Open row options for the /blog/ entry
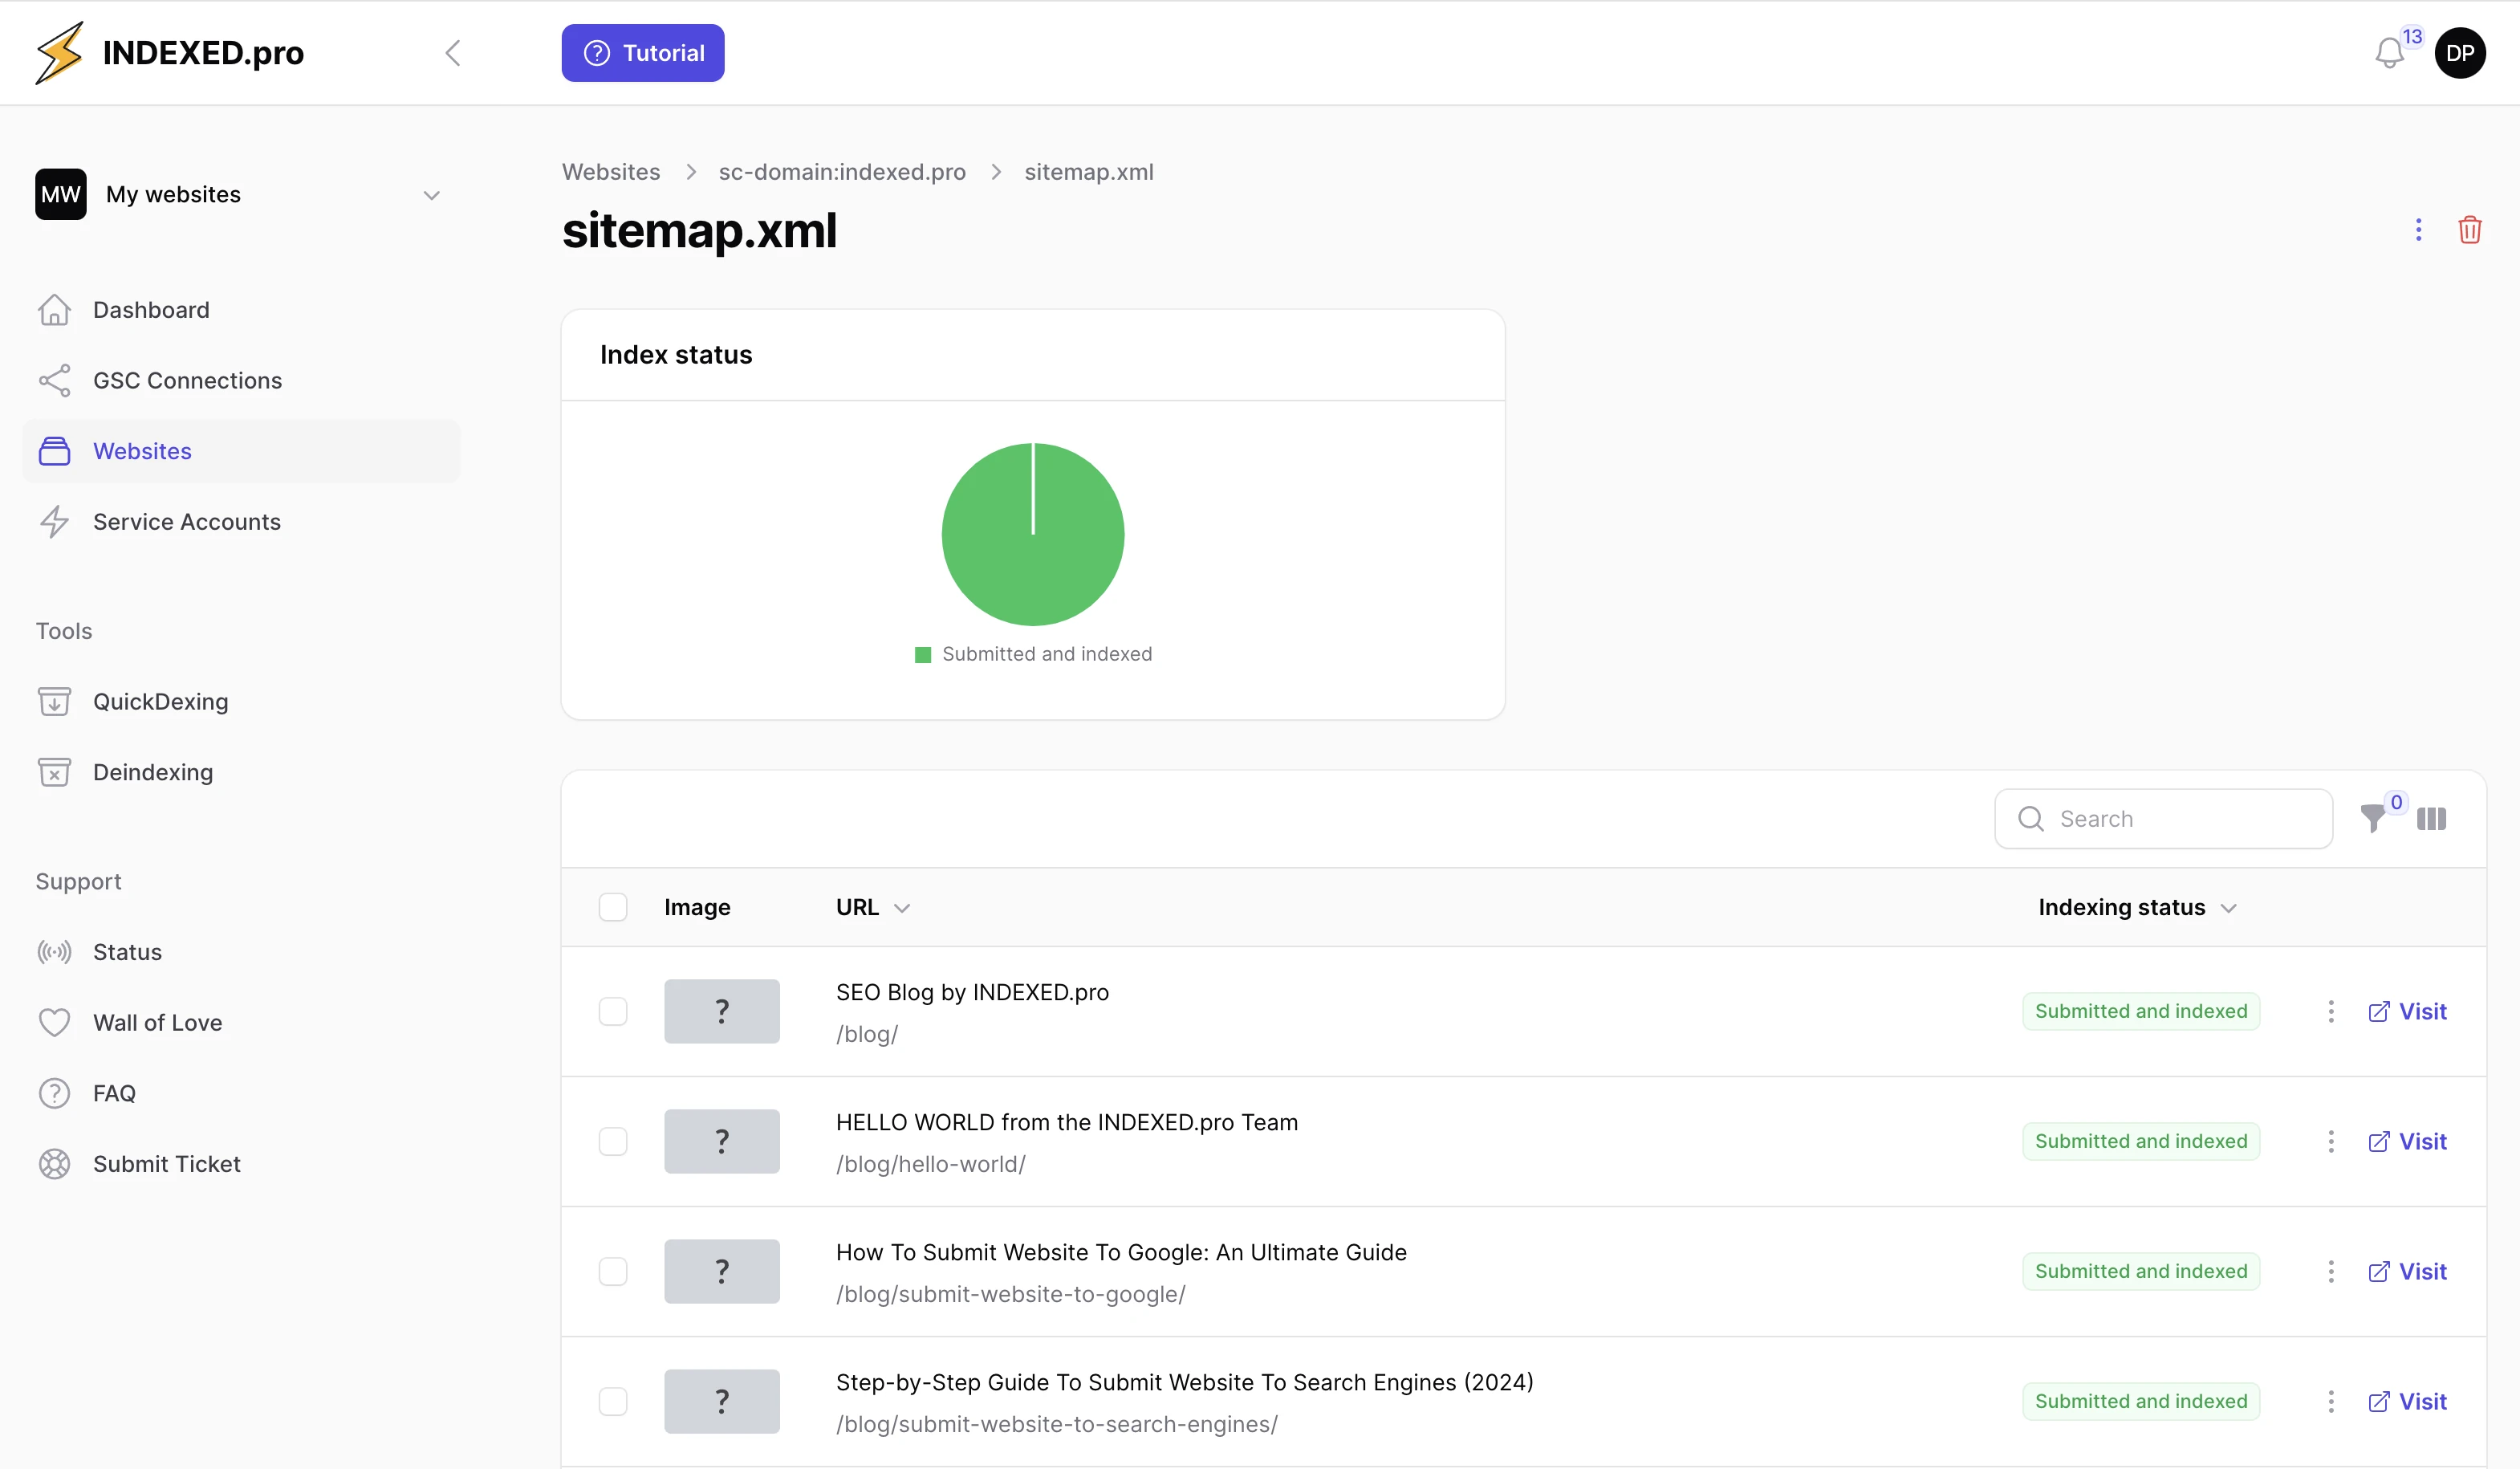2520x1469 pixels. point(2330,1011)
